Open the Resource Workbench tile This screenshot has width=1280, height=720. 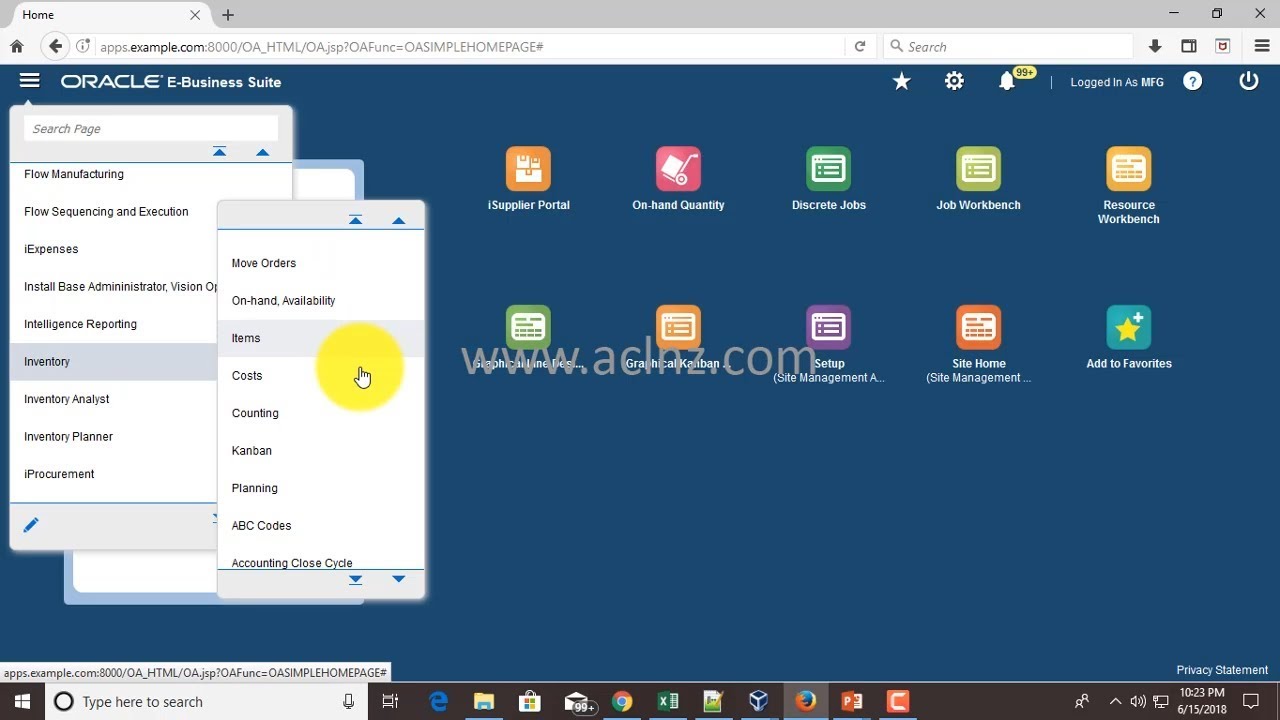click(x=1128, y=169)
